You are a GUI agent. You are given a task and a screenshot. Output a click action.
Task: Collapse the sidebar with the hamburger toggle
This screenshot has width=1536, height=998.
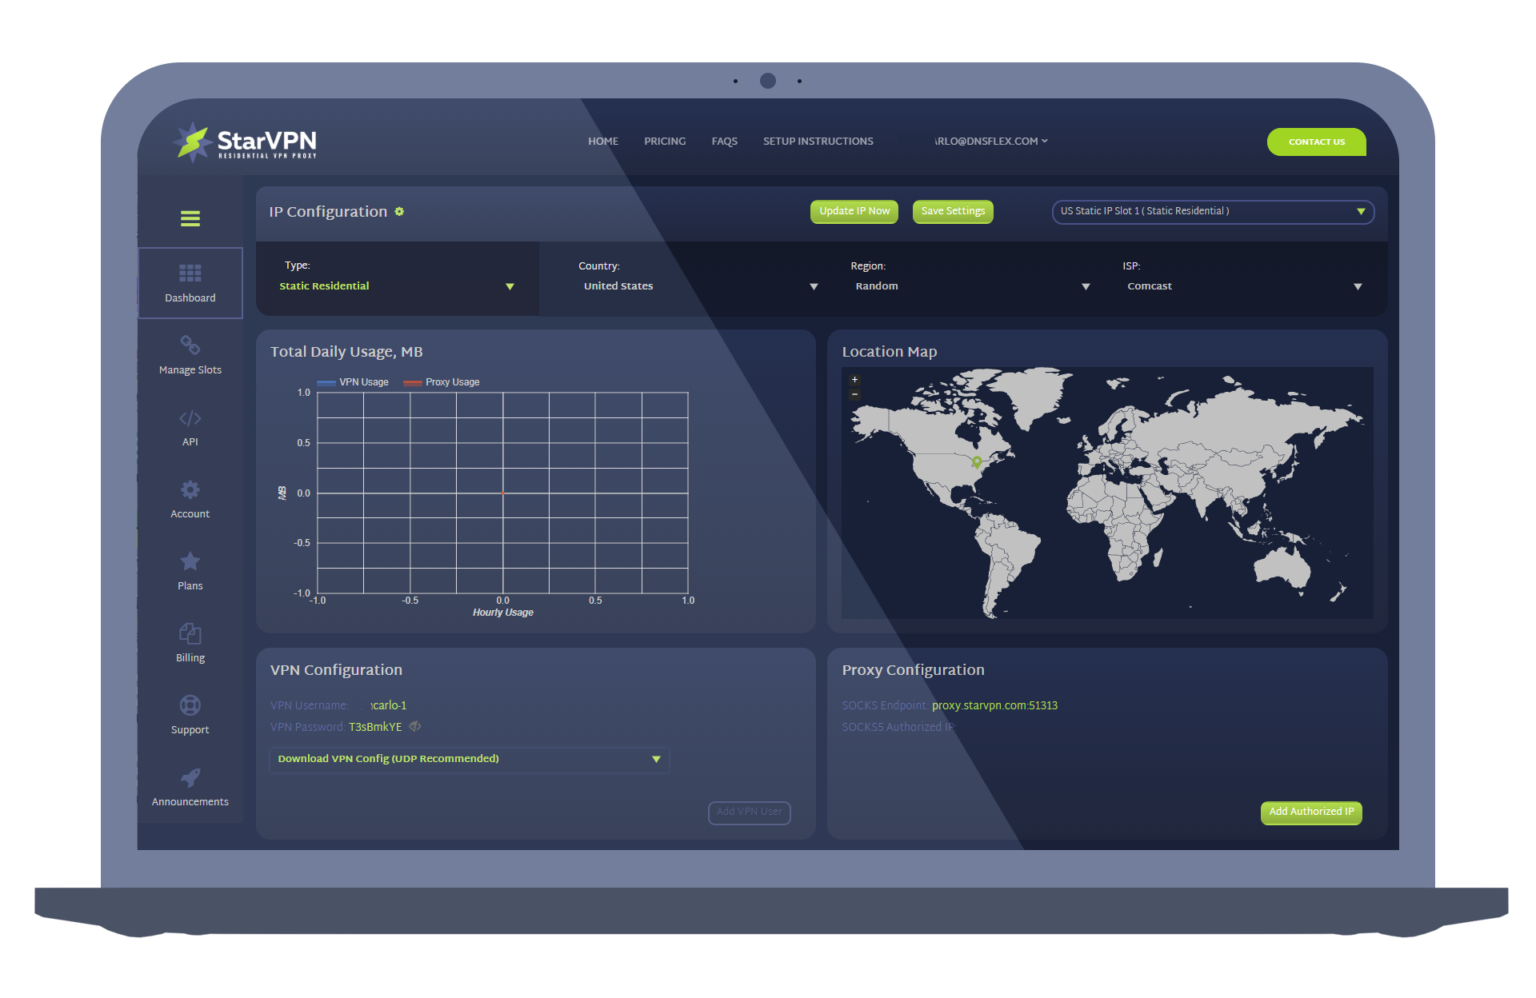tap(189, 218)
